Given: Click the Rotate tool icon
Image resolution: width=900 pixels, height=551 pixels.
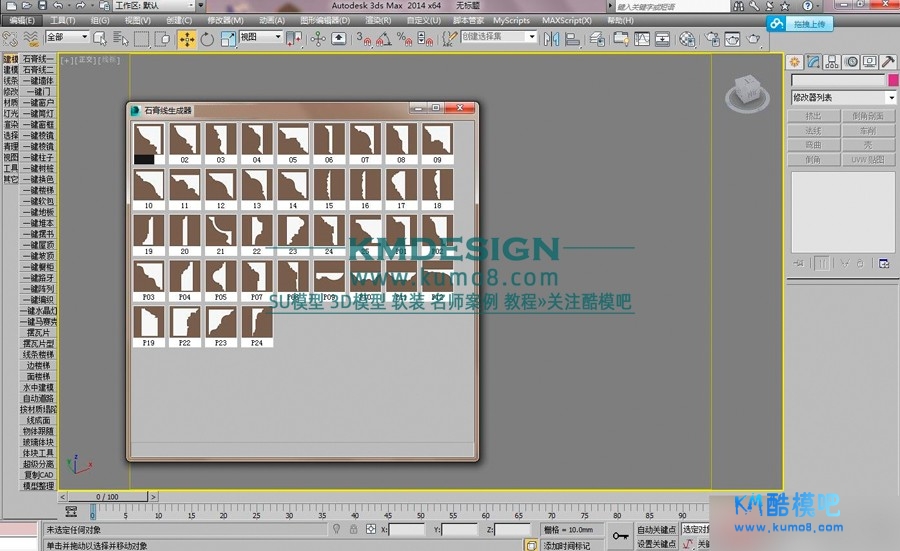Looking at the screenshot, I should click(x=207, y=39).
